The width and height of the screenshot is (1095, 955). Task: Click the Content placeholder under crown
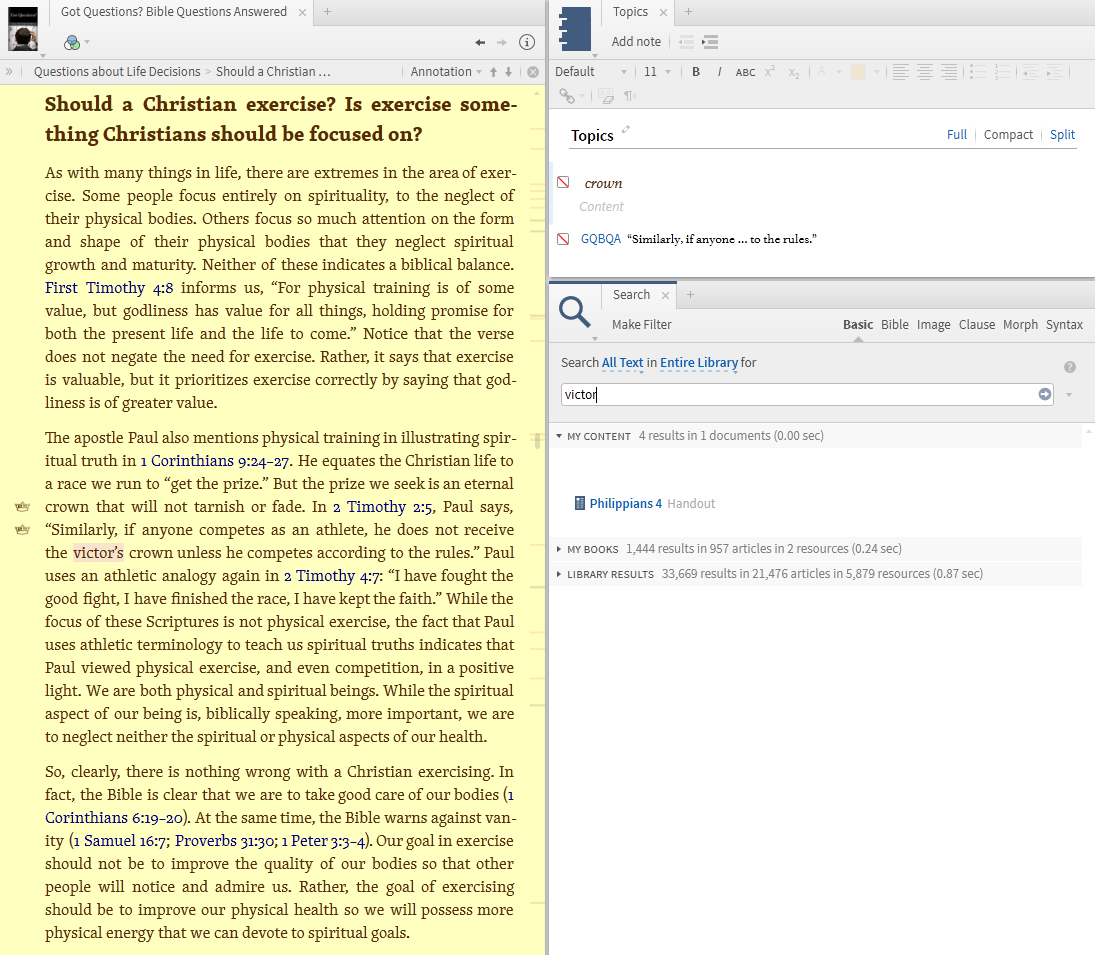click(x=601, y=207)
